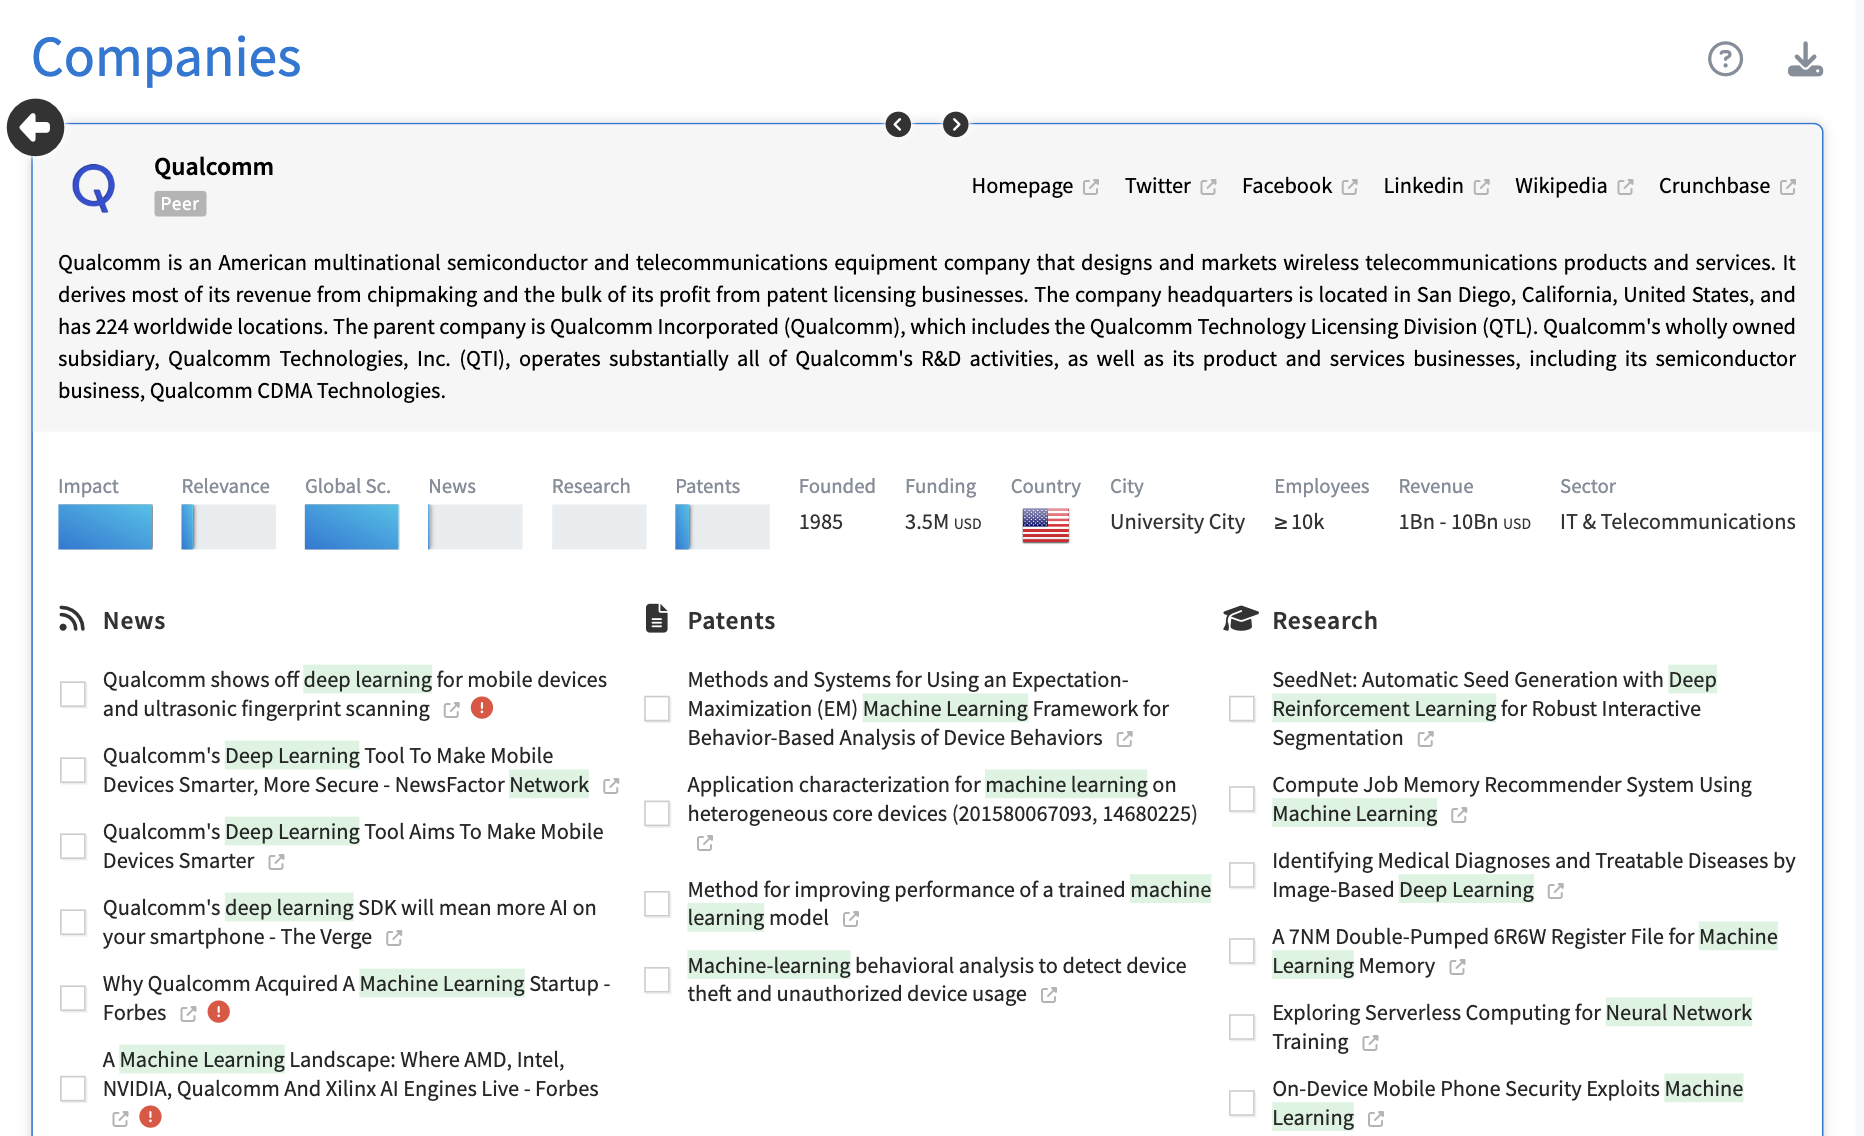Viewport: 1864px width, 1136px height.
Task: Download the companies data
Action: point(1805,59)
